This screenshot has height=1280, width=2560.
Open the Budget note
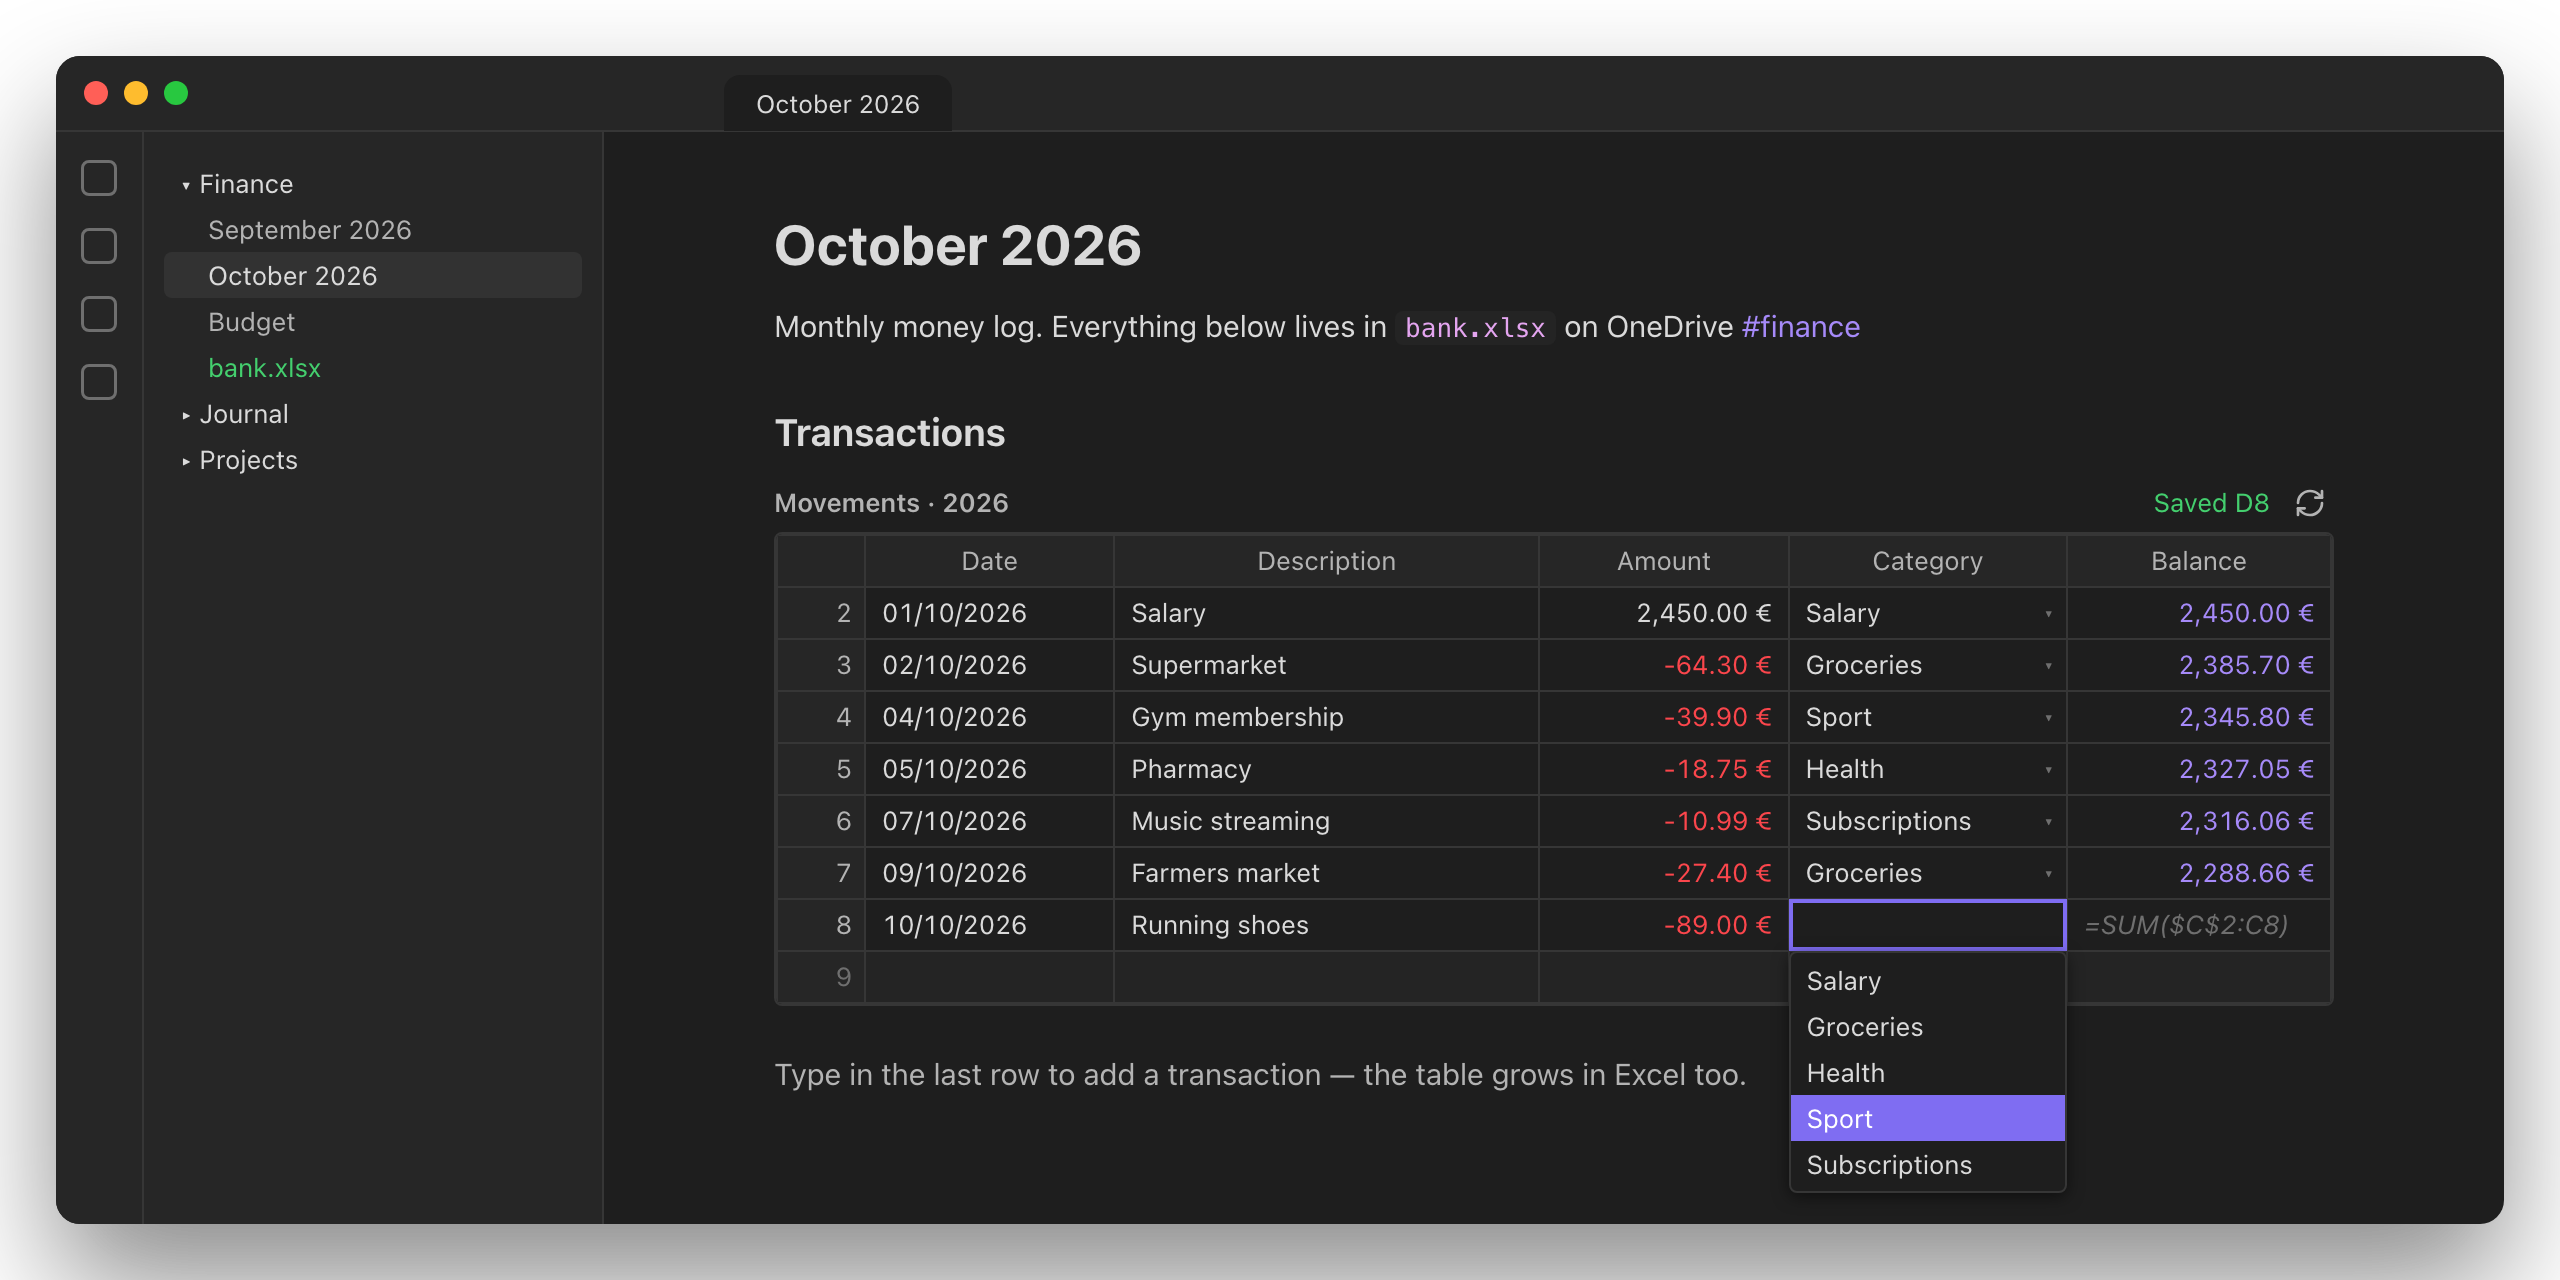coord(373,322)
